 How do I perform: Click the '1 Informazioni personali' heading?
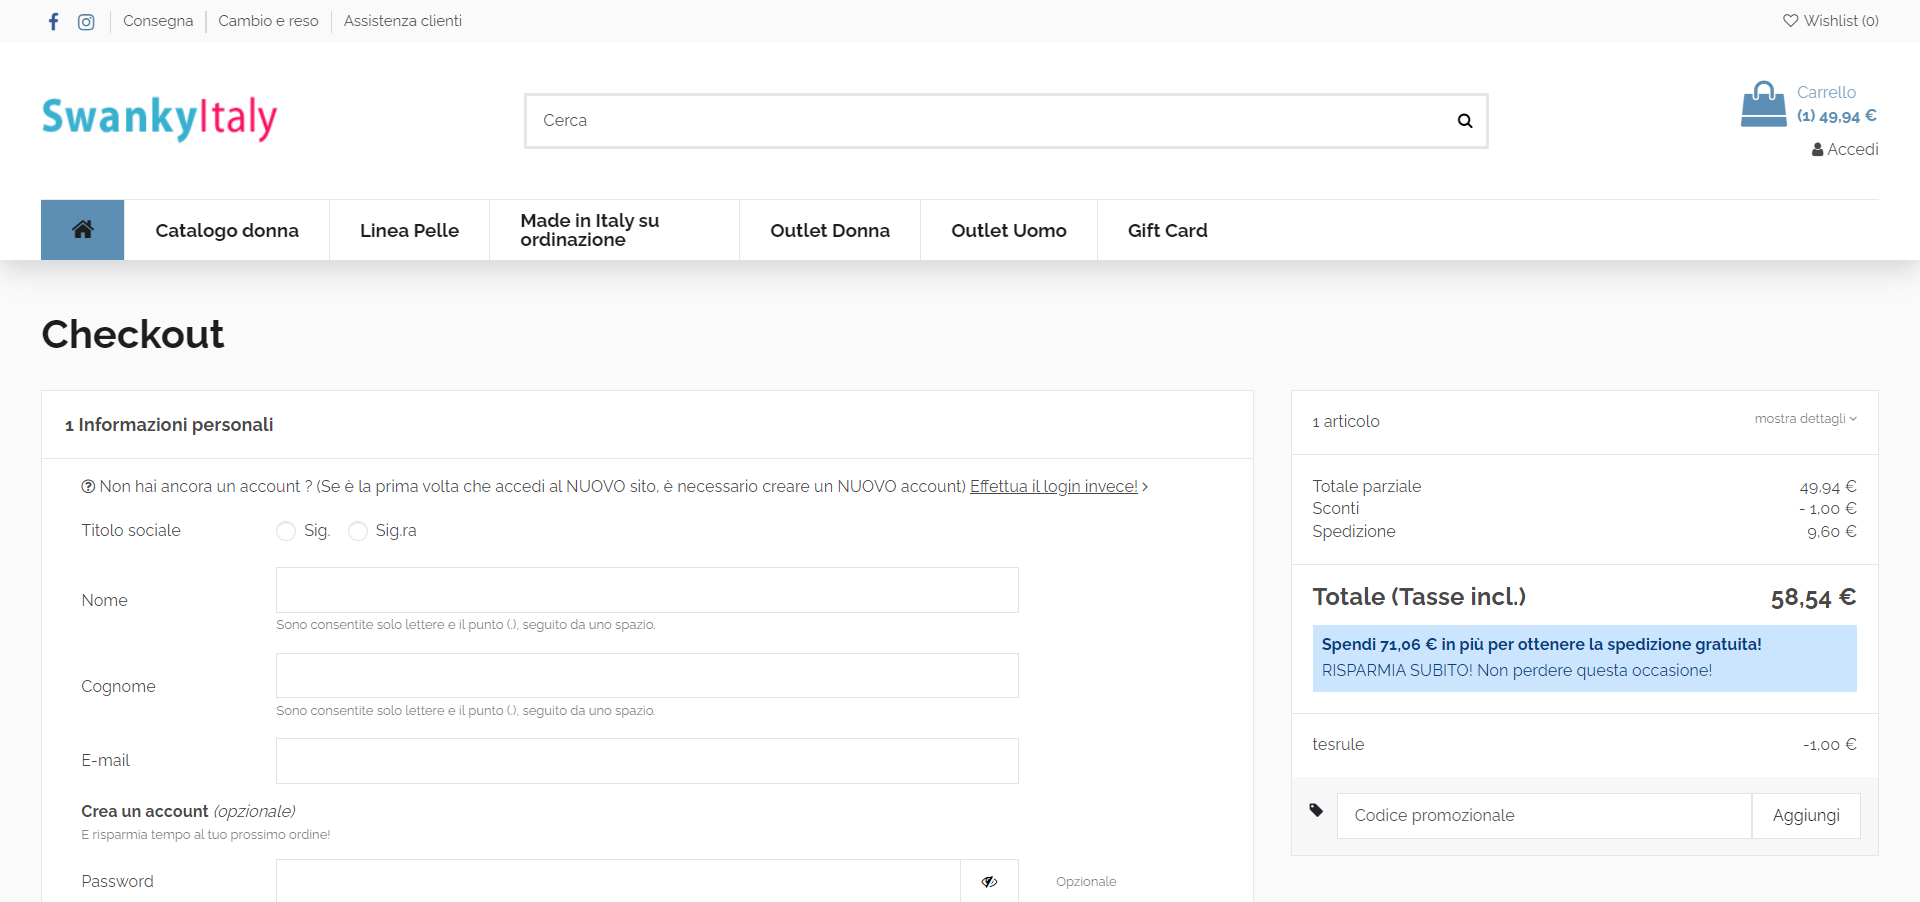169,425
